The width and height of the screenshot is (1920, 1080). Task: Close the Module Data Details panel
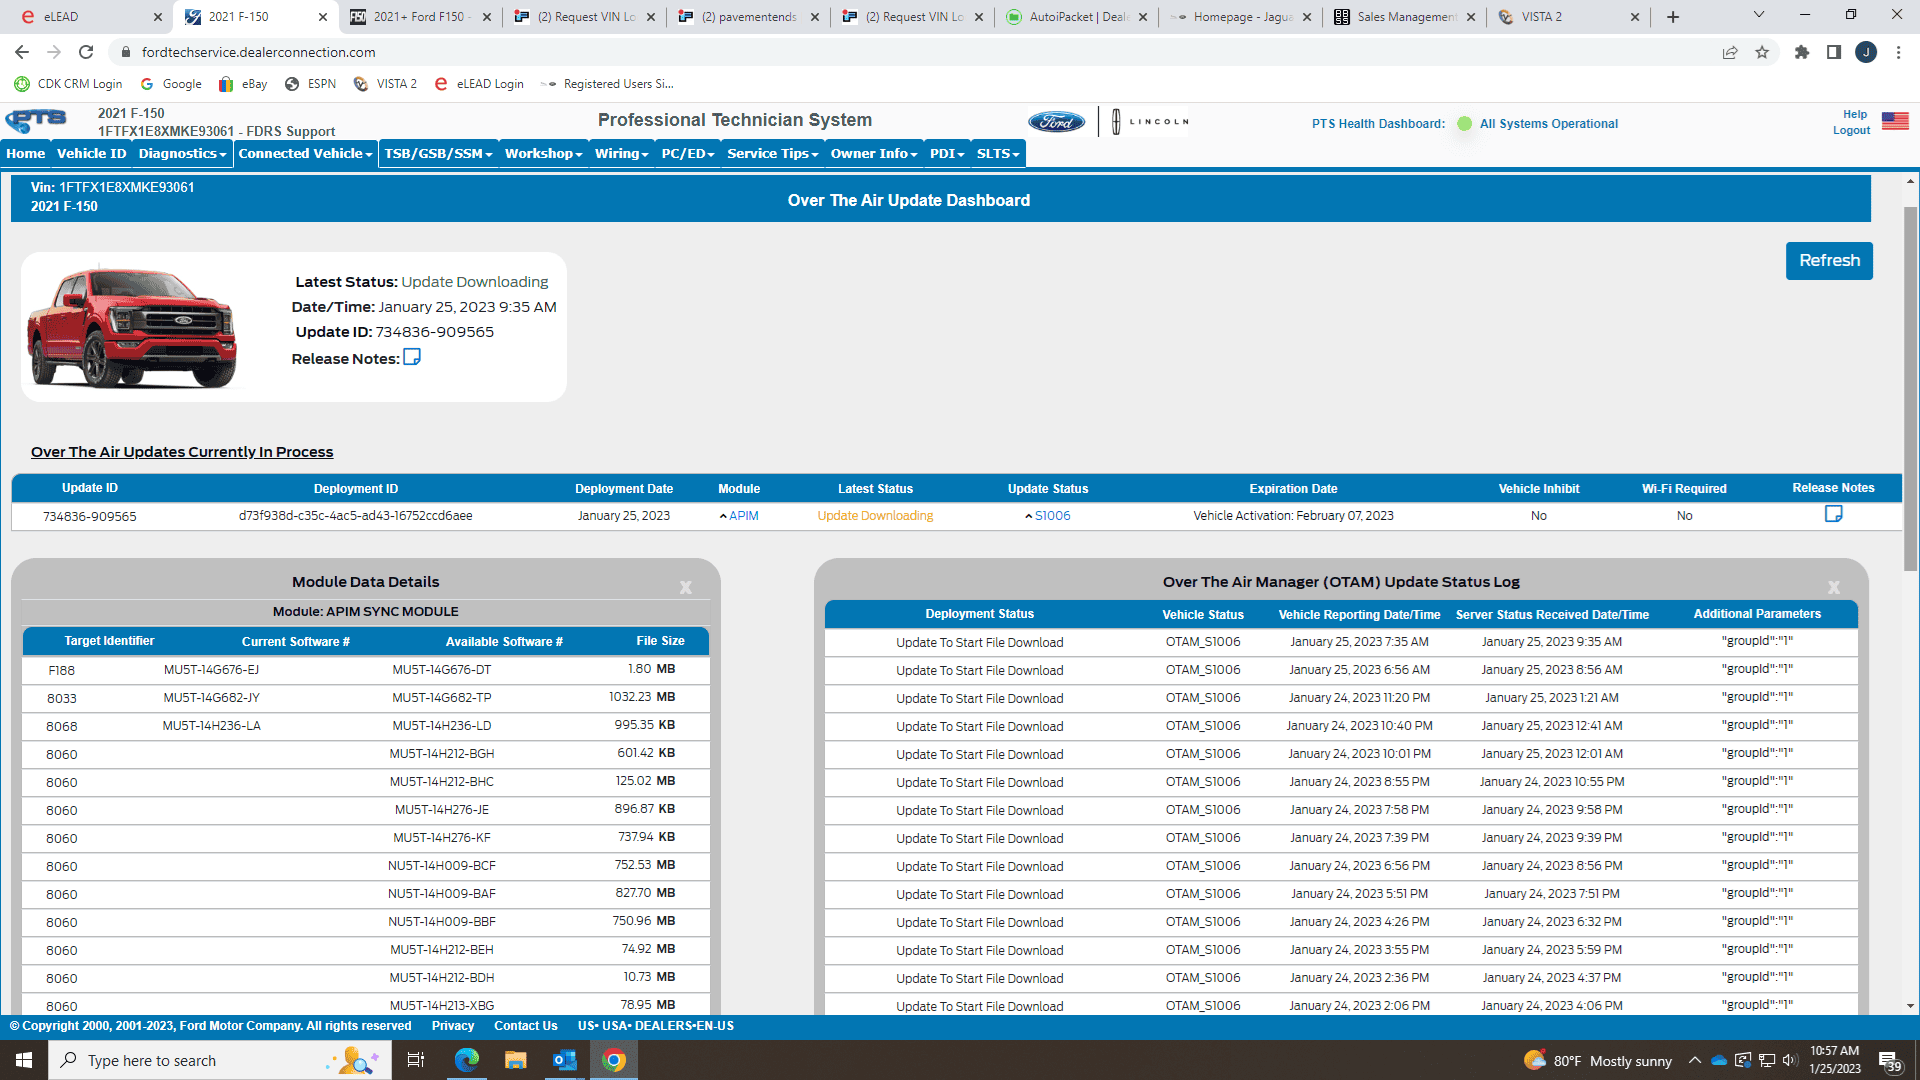pos(686,588)
